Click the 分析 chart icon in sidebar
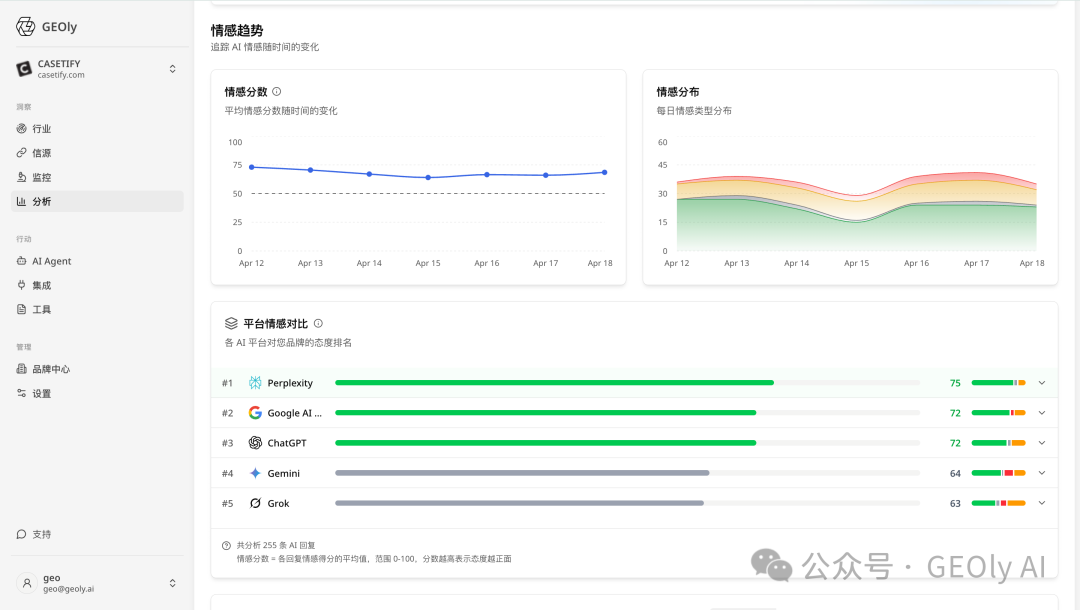The width and height of the screenshot is (1080, 610). (x=21, y=201)
